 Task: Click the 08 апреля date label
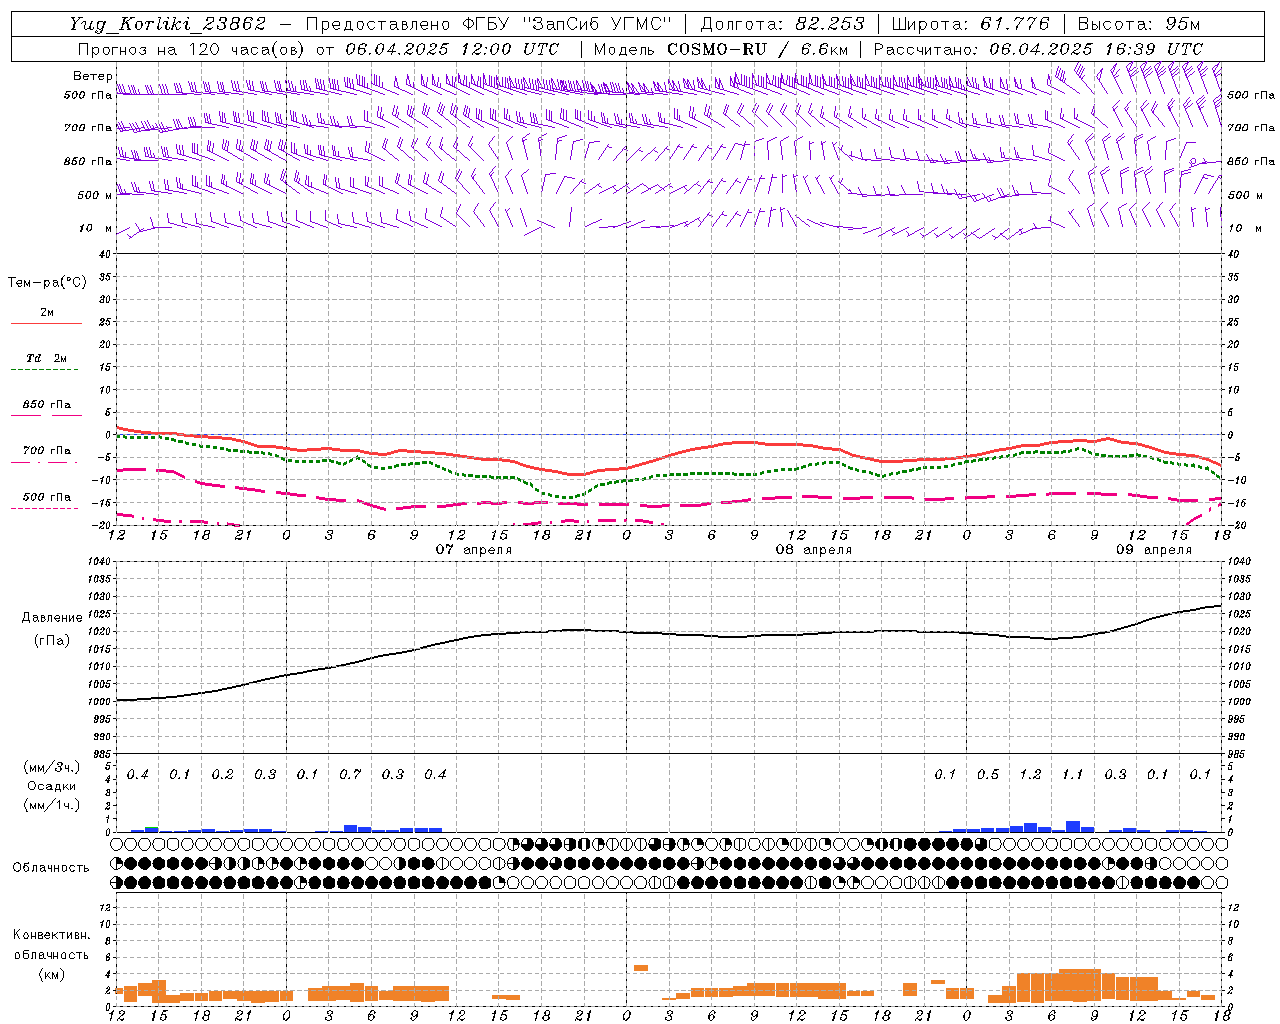coord(814,550)
